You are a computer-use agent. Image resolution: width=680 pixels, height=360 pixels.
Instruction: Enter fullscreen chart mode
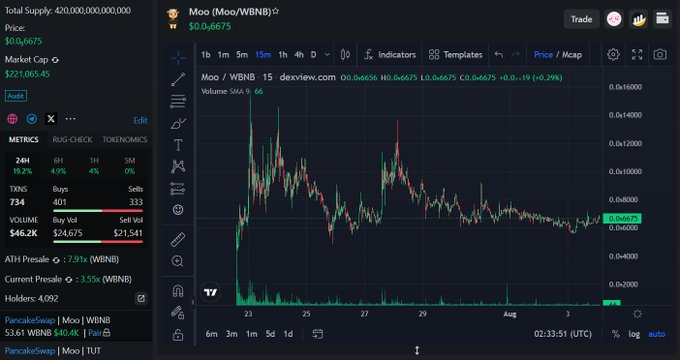(637, 55)
